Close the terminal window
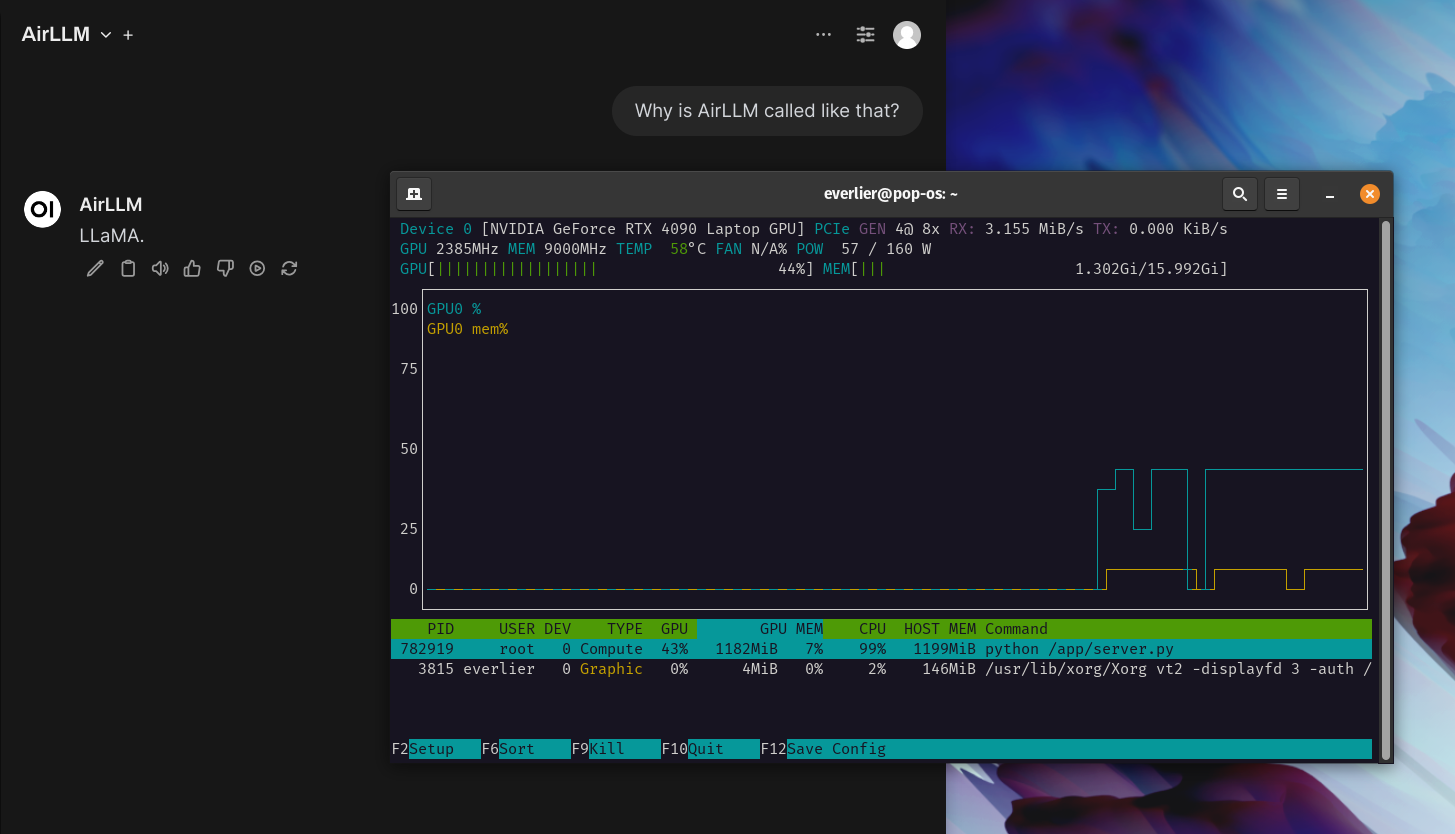Image resolution: width=1455 pixels, height=834 pixels. coord(1370,194)
